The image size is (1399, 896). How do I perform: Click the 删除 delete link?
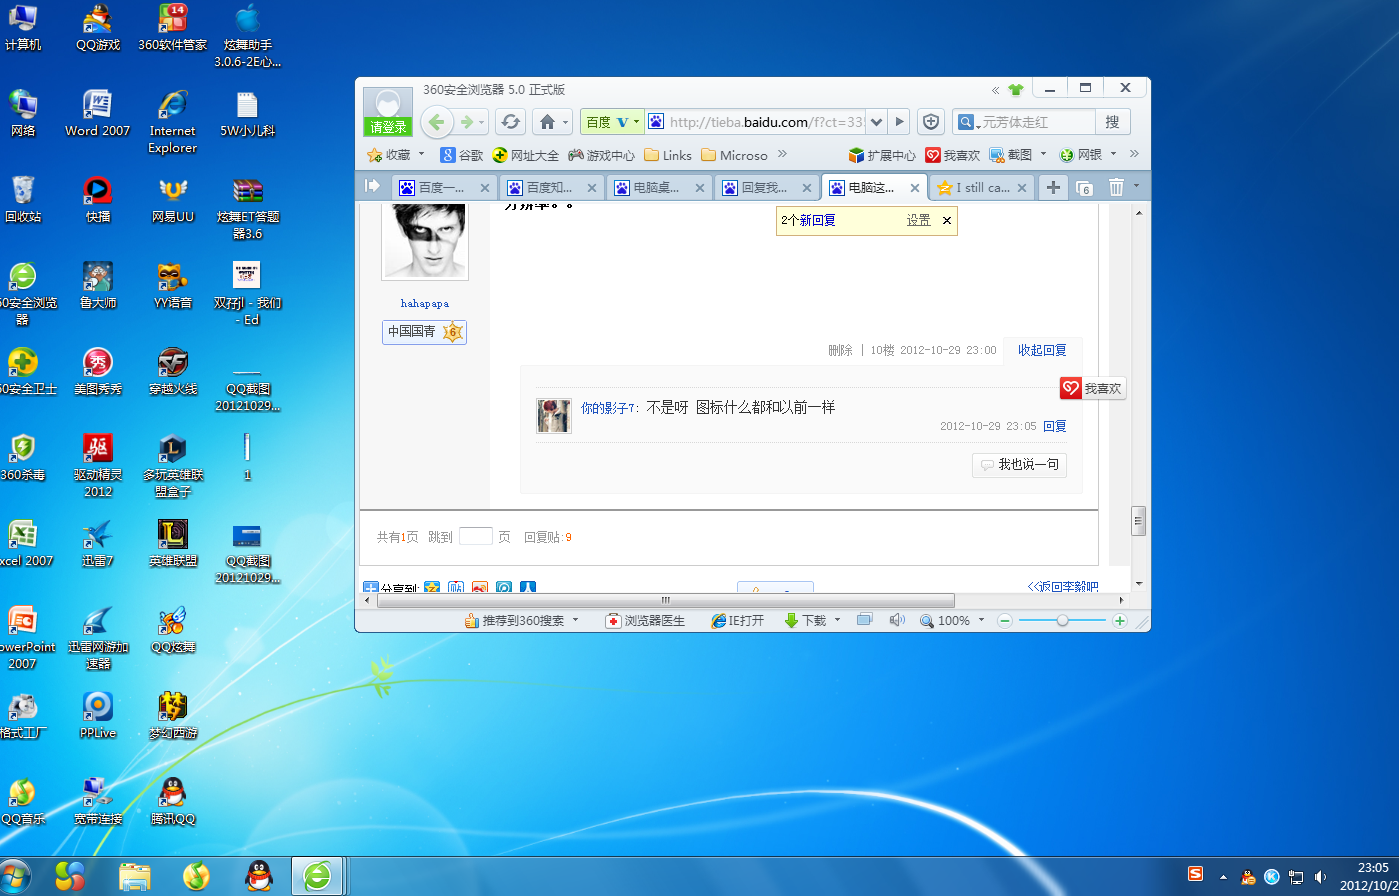[x=840, y=350]
